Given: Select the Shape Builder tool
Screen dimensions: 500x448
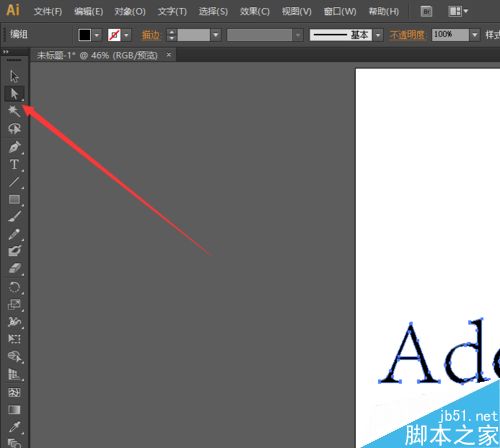Looking at the screenshot, I should click(x=14, y=357).
